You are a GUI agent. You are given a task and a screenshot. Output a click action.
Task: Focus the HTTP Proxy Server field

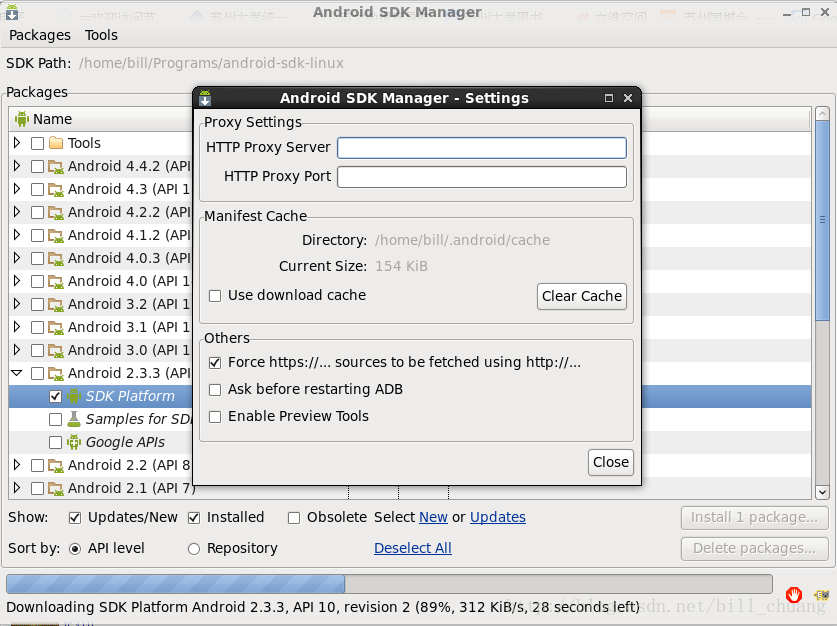[481, 148]
